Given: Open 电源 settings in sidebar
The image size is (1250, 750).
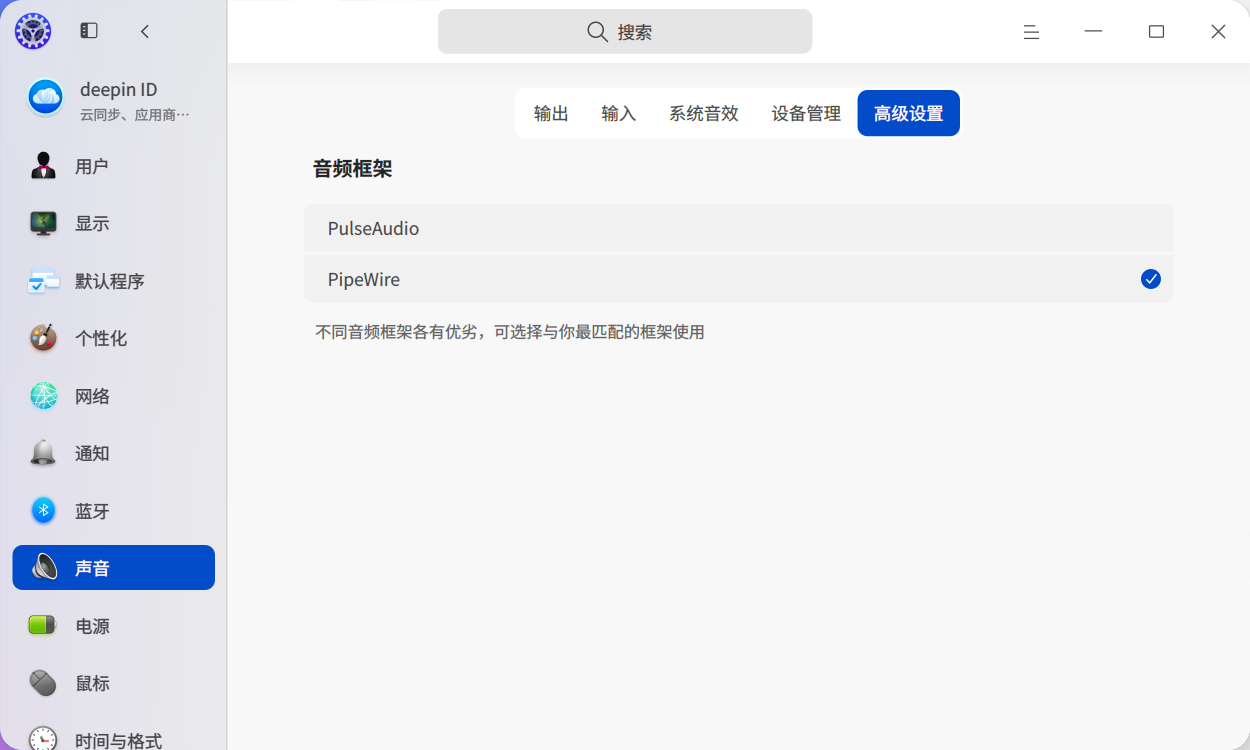Looking at the screenshot, I should [114, 626].
